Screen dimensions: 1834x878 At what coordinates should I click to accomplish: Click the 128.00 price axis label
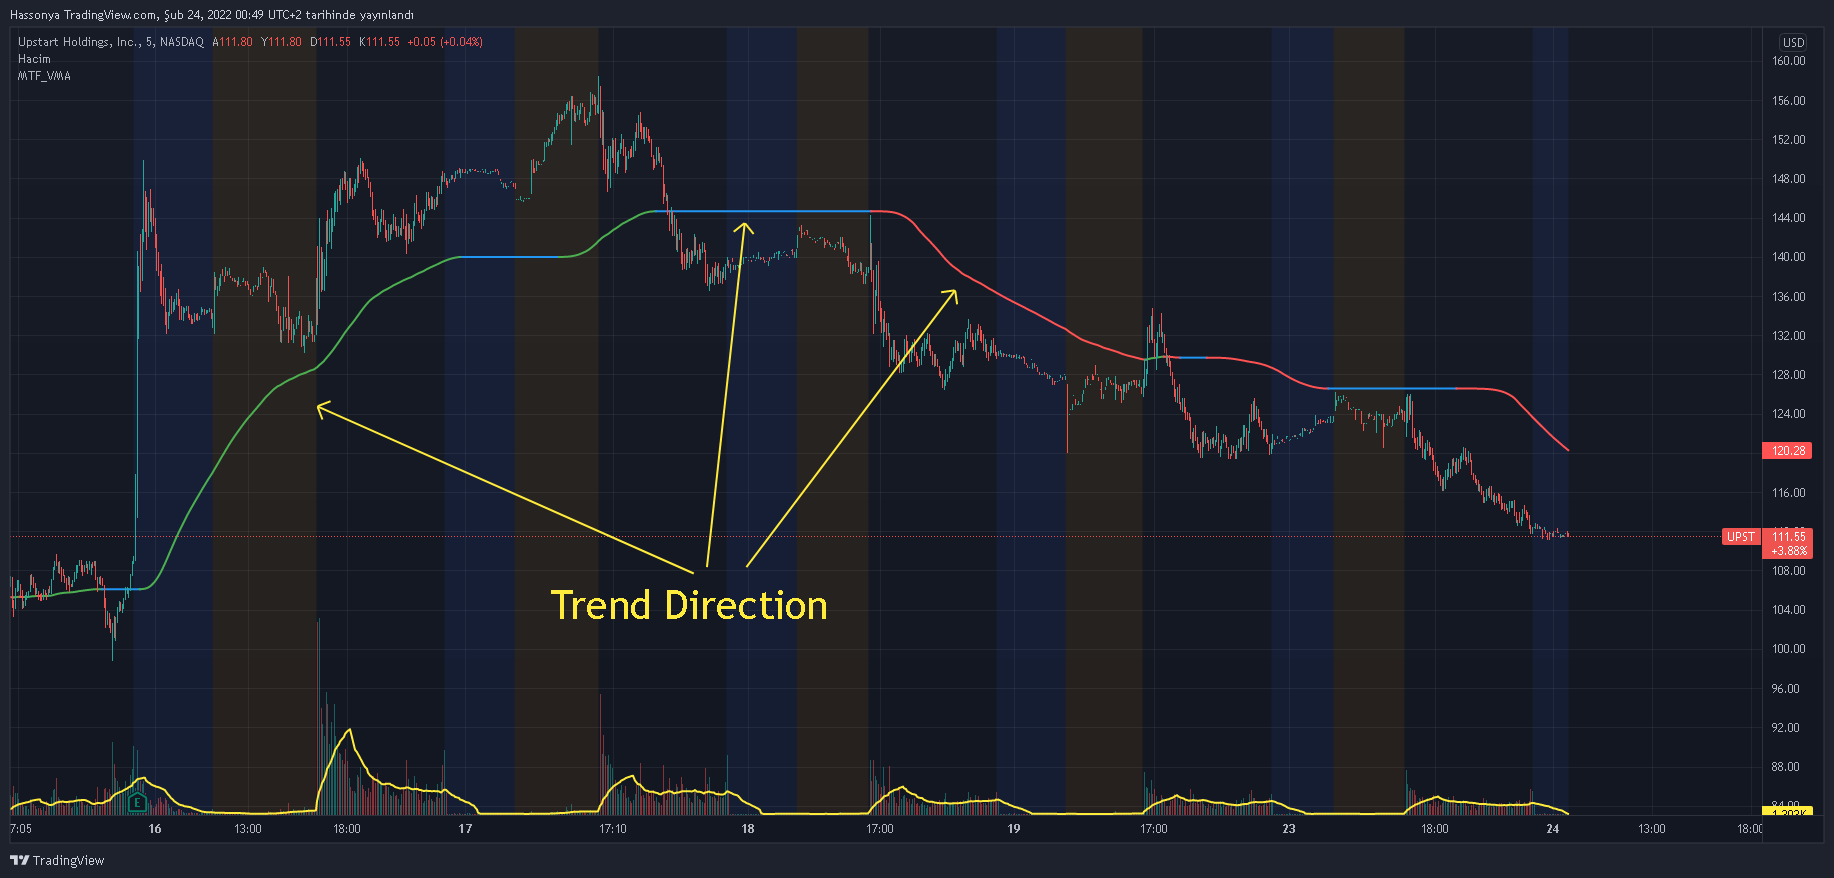click(x=1788, y=375)
